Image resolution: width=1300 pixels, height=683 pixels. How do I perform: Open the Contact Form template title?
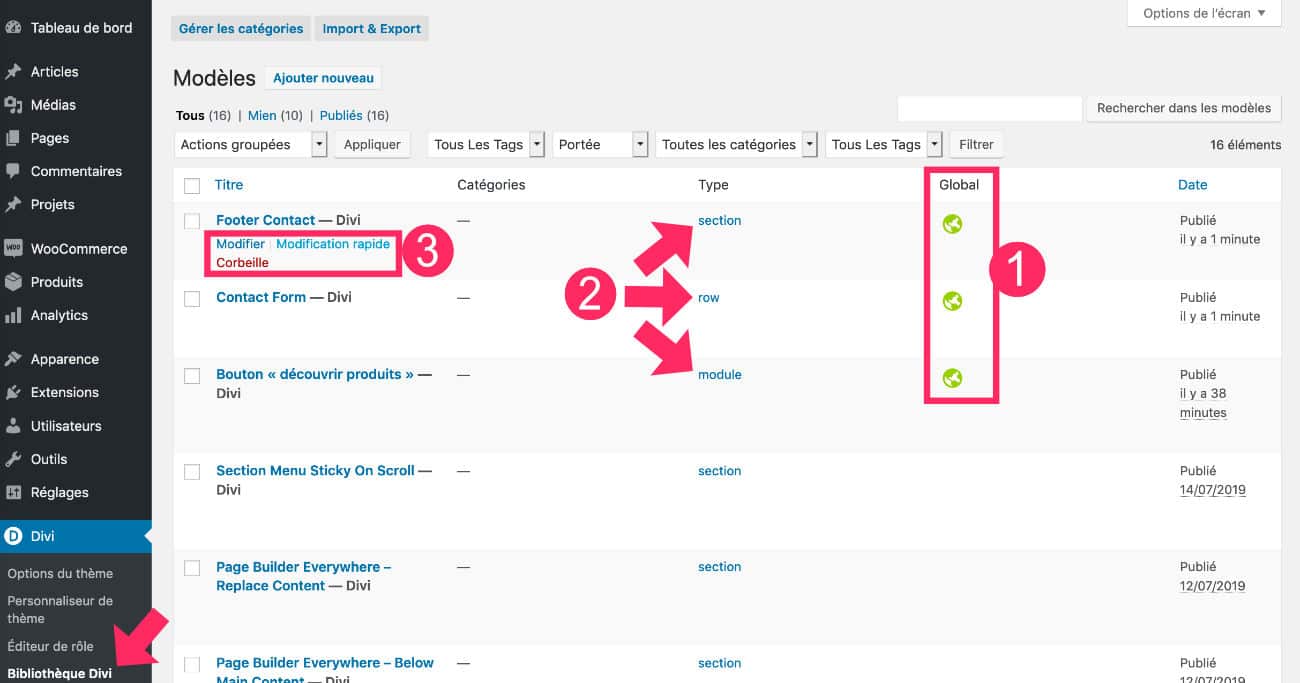click(x=261, y=297)
